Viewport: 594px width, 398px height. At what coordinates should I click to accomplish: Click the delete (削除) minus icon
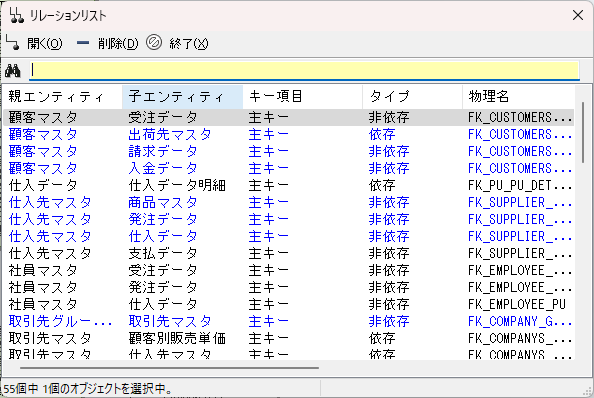click(x=83, y=43)
